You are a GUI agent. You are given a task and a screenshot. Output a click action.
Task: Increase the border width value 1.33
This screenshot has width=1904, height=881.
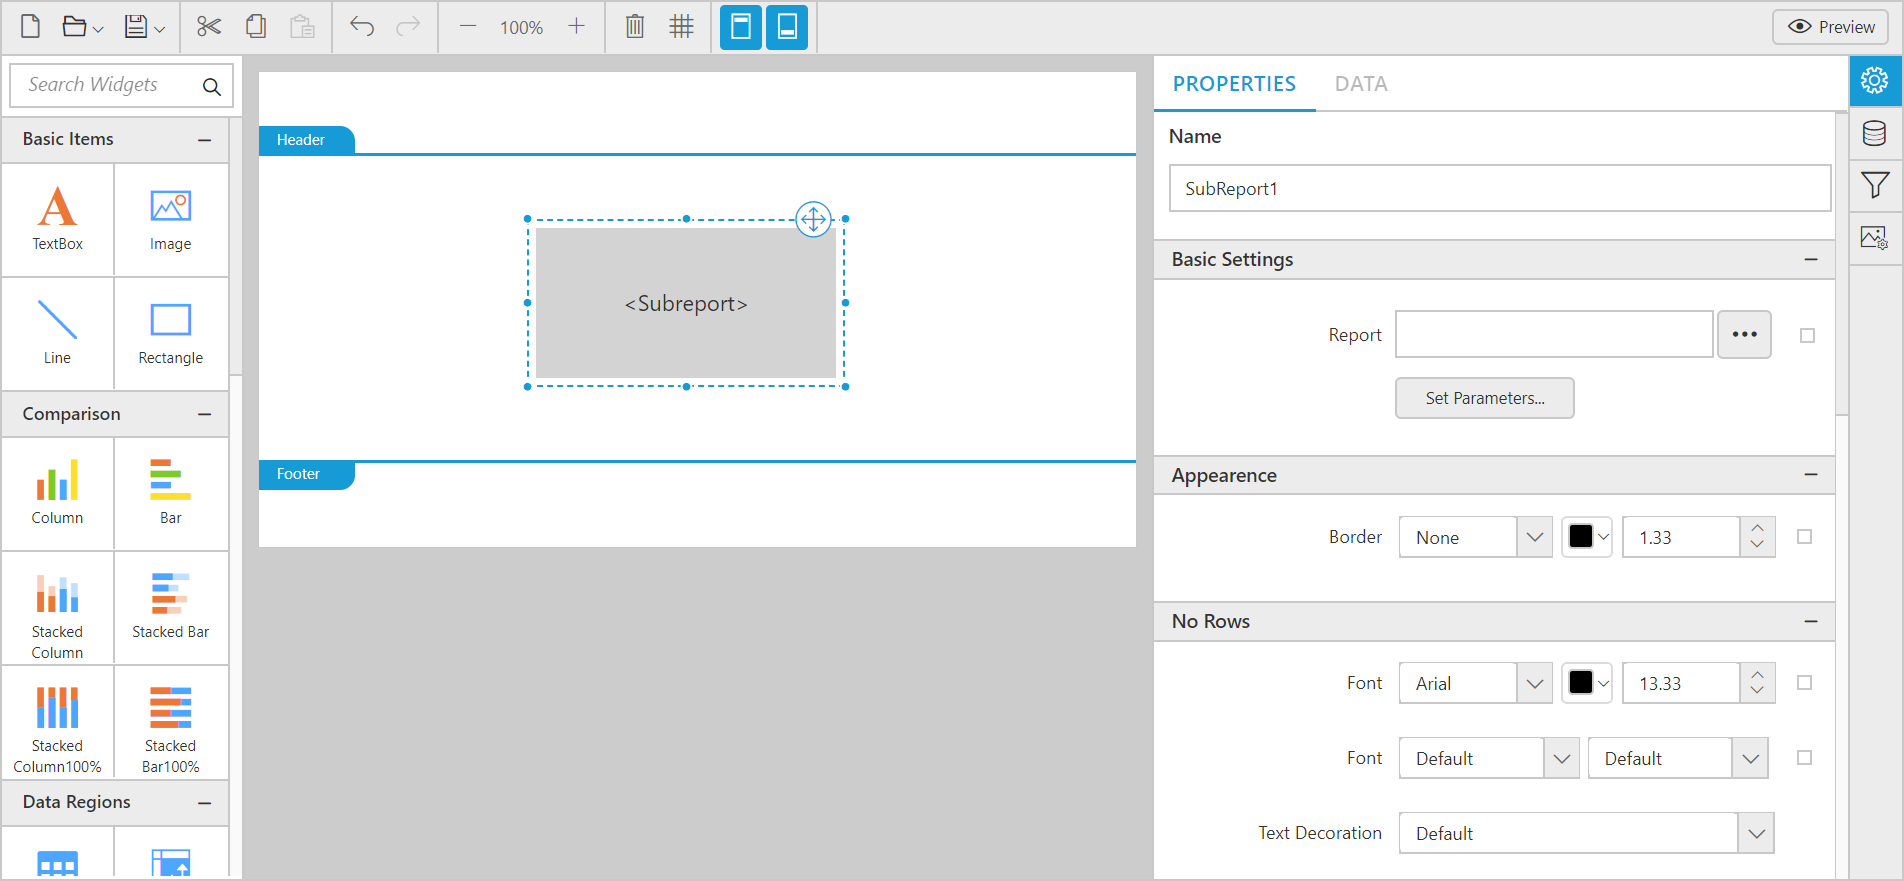click(1757, 528)
